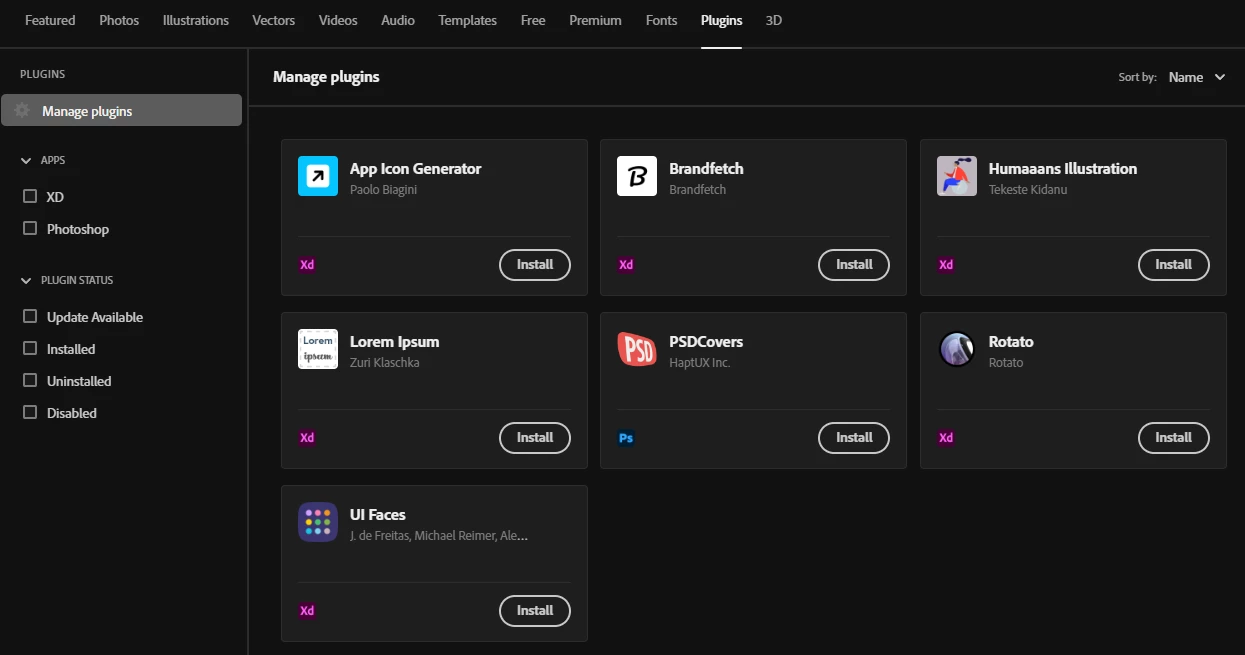Image resolution: width=1245 pixels, height=655 pixels.
Task: Click the Ps badge on PSDCovers card
Action: [626, 438]
